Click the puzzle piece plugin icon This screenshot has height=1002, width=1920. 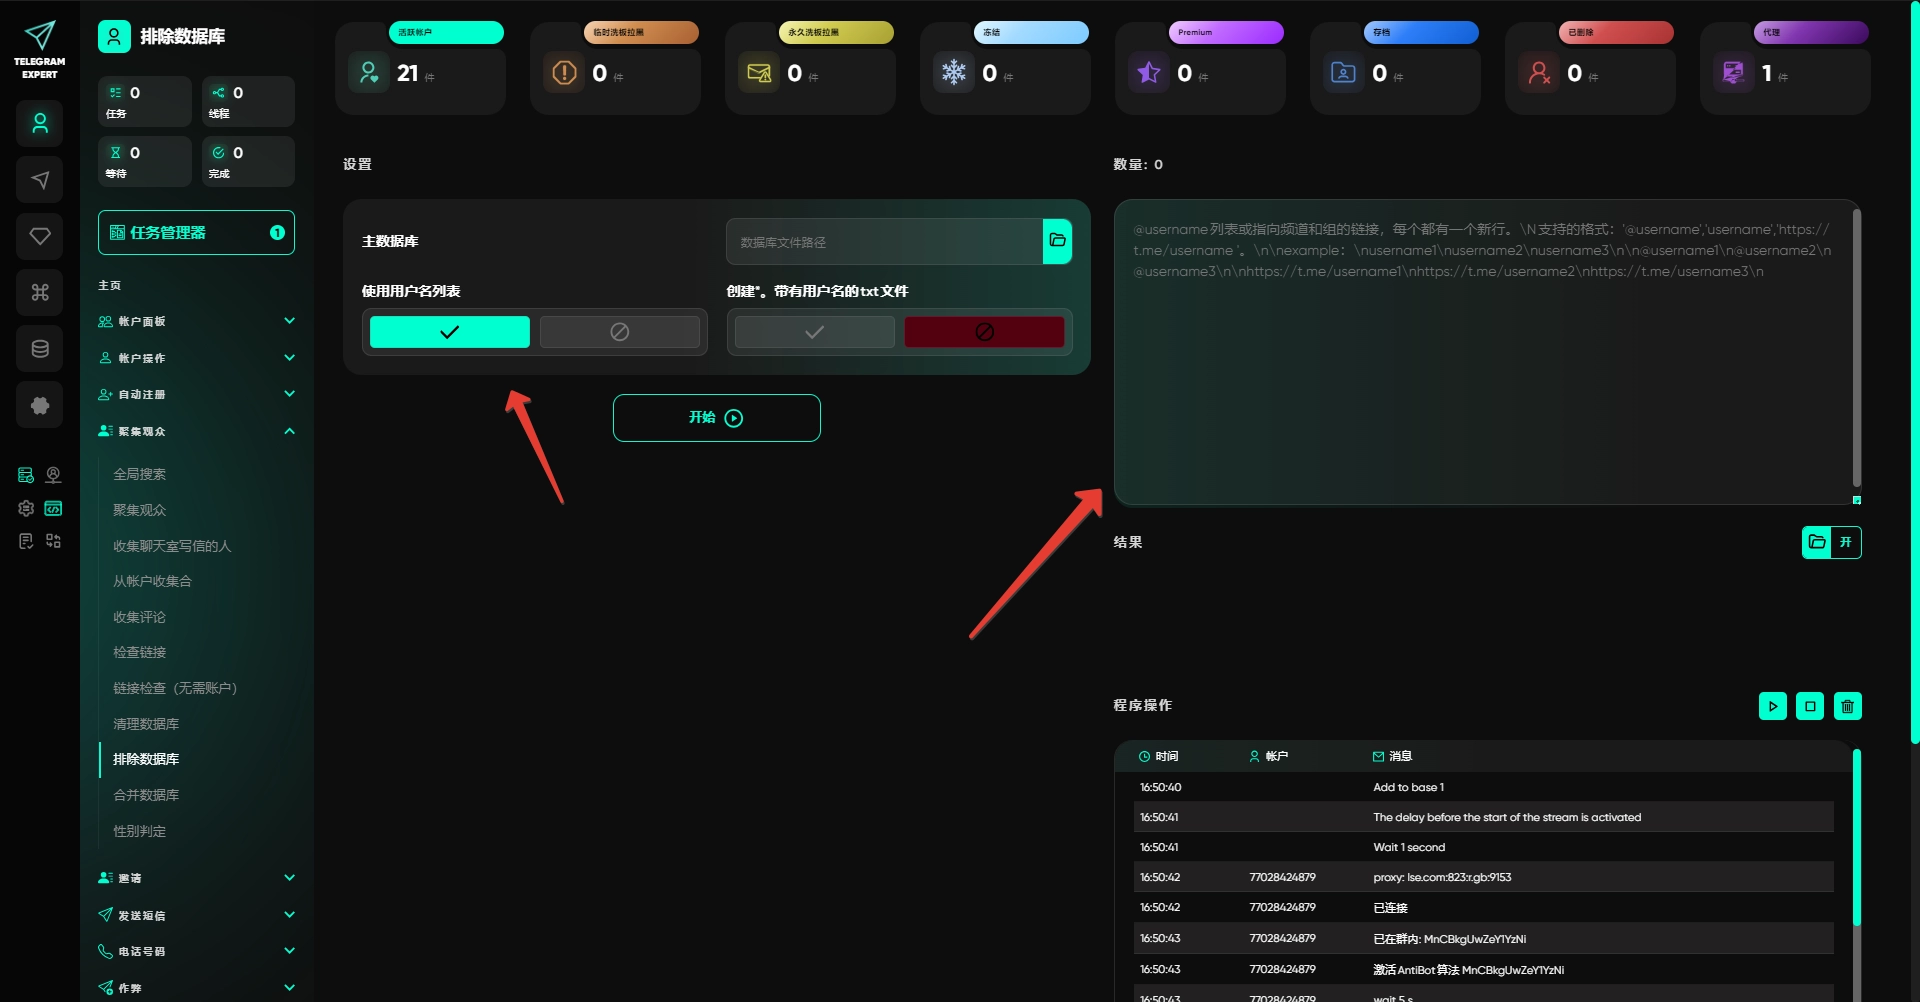pyautogui.click(x=40, y=405)
